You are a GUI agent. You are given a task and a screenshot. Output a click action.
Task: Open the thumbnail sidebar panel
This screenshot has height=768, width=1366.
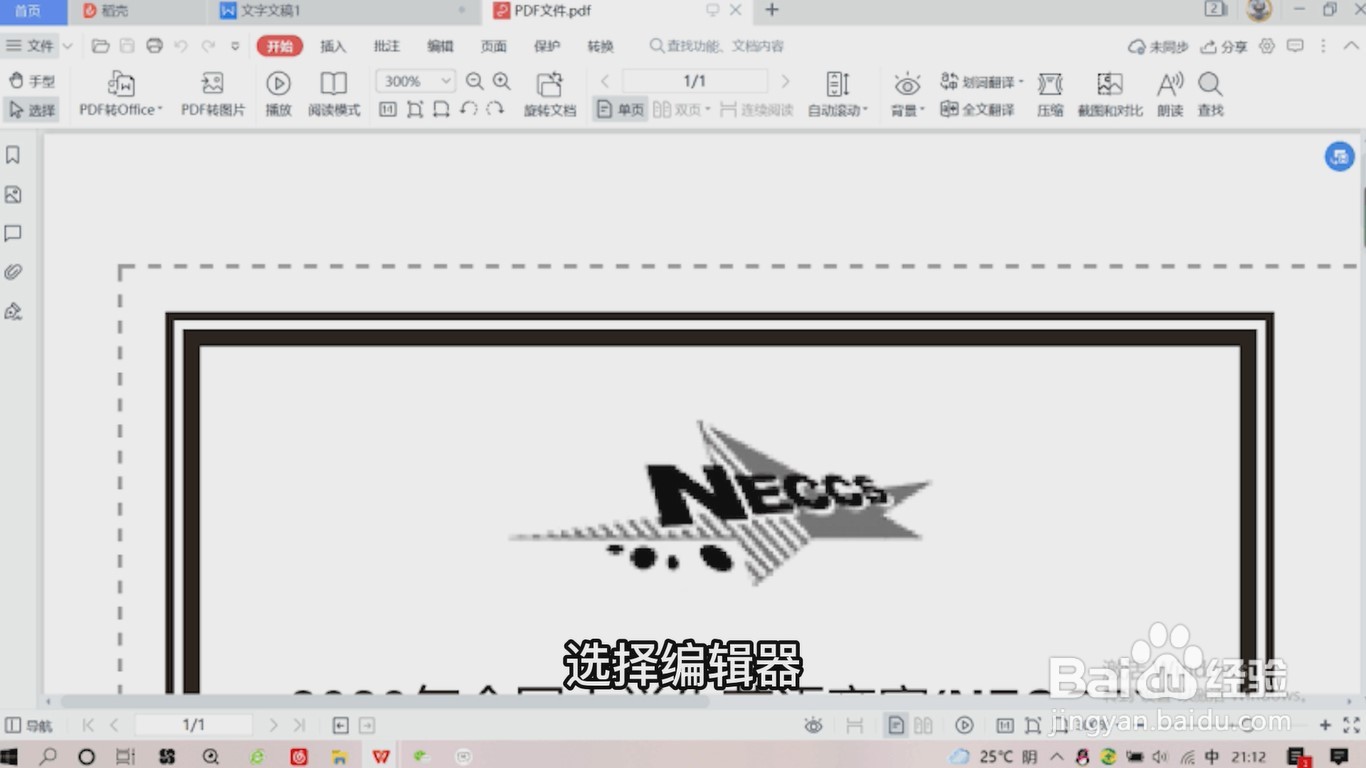(x=13, y=194)
